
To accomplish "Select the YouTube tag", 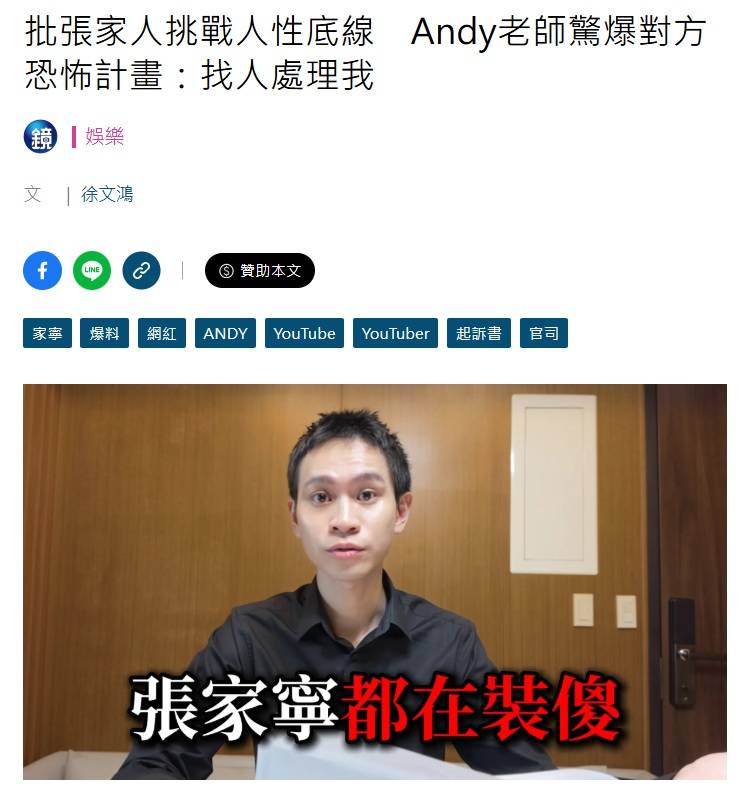I will [305, 333].
